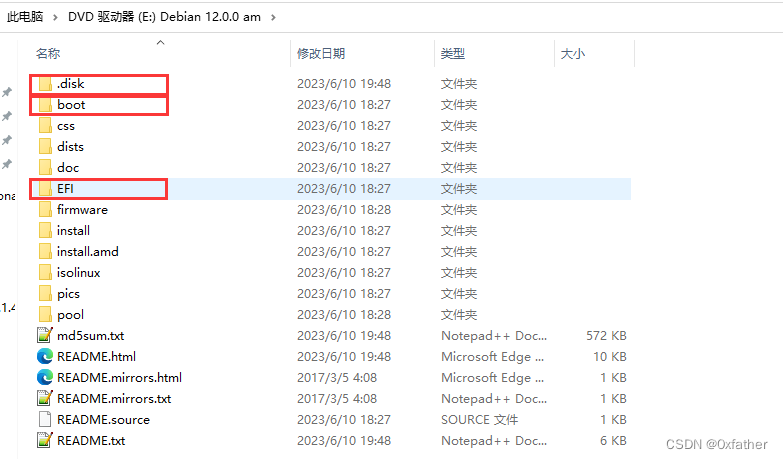Screen dimensions: 783x459
Task: Click the sort arrow above 名称 column
Action: coord(160,42)
